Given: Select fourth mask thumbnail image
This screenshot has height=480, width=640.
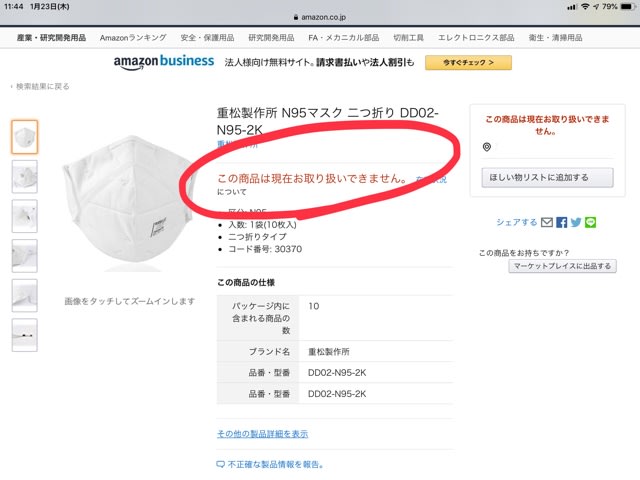Looking at the screenshot, I should (24, 256).
